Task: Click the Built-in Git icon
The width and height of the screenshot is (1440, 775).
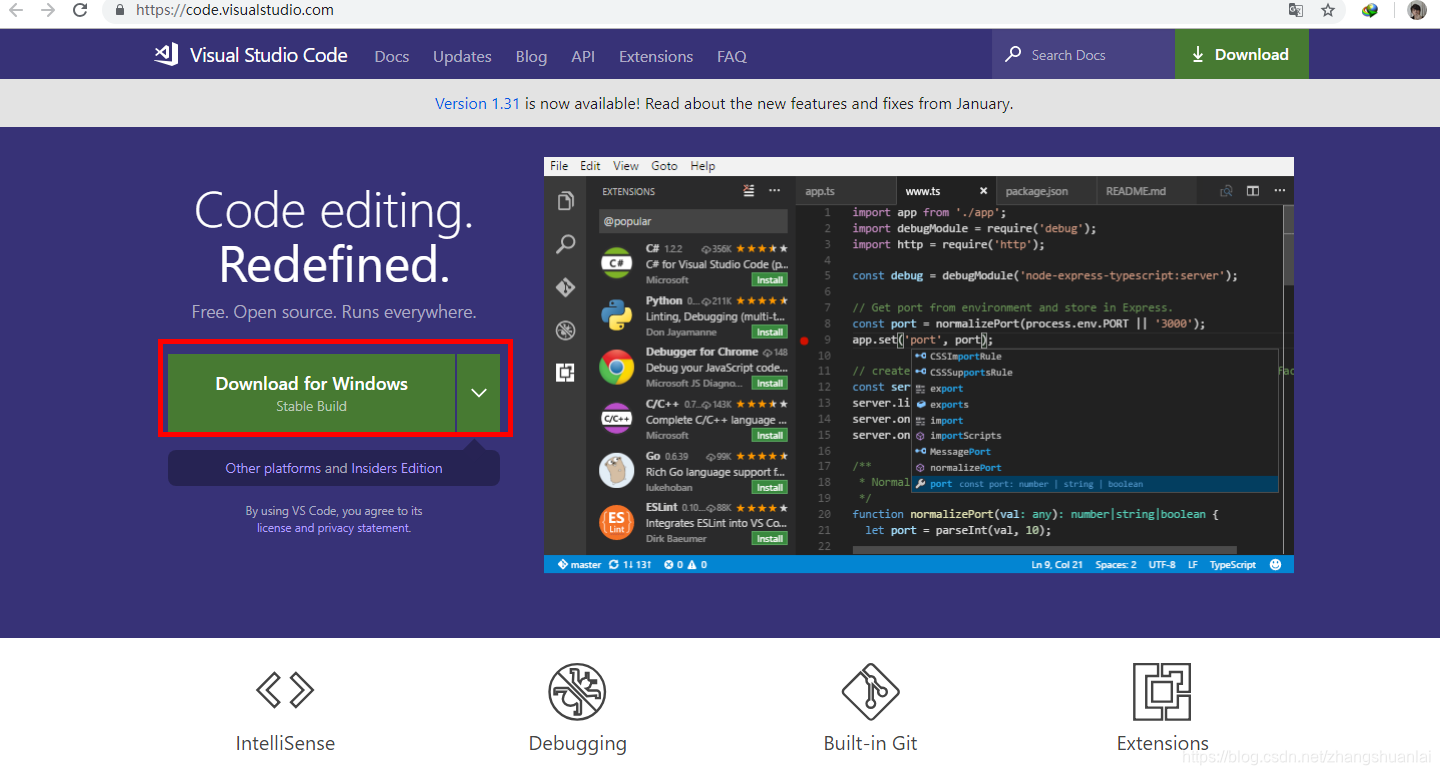Action: tap(870, 691)
